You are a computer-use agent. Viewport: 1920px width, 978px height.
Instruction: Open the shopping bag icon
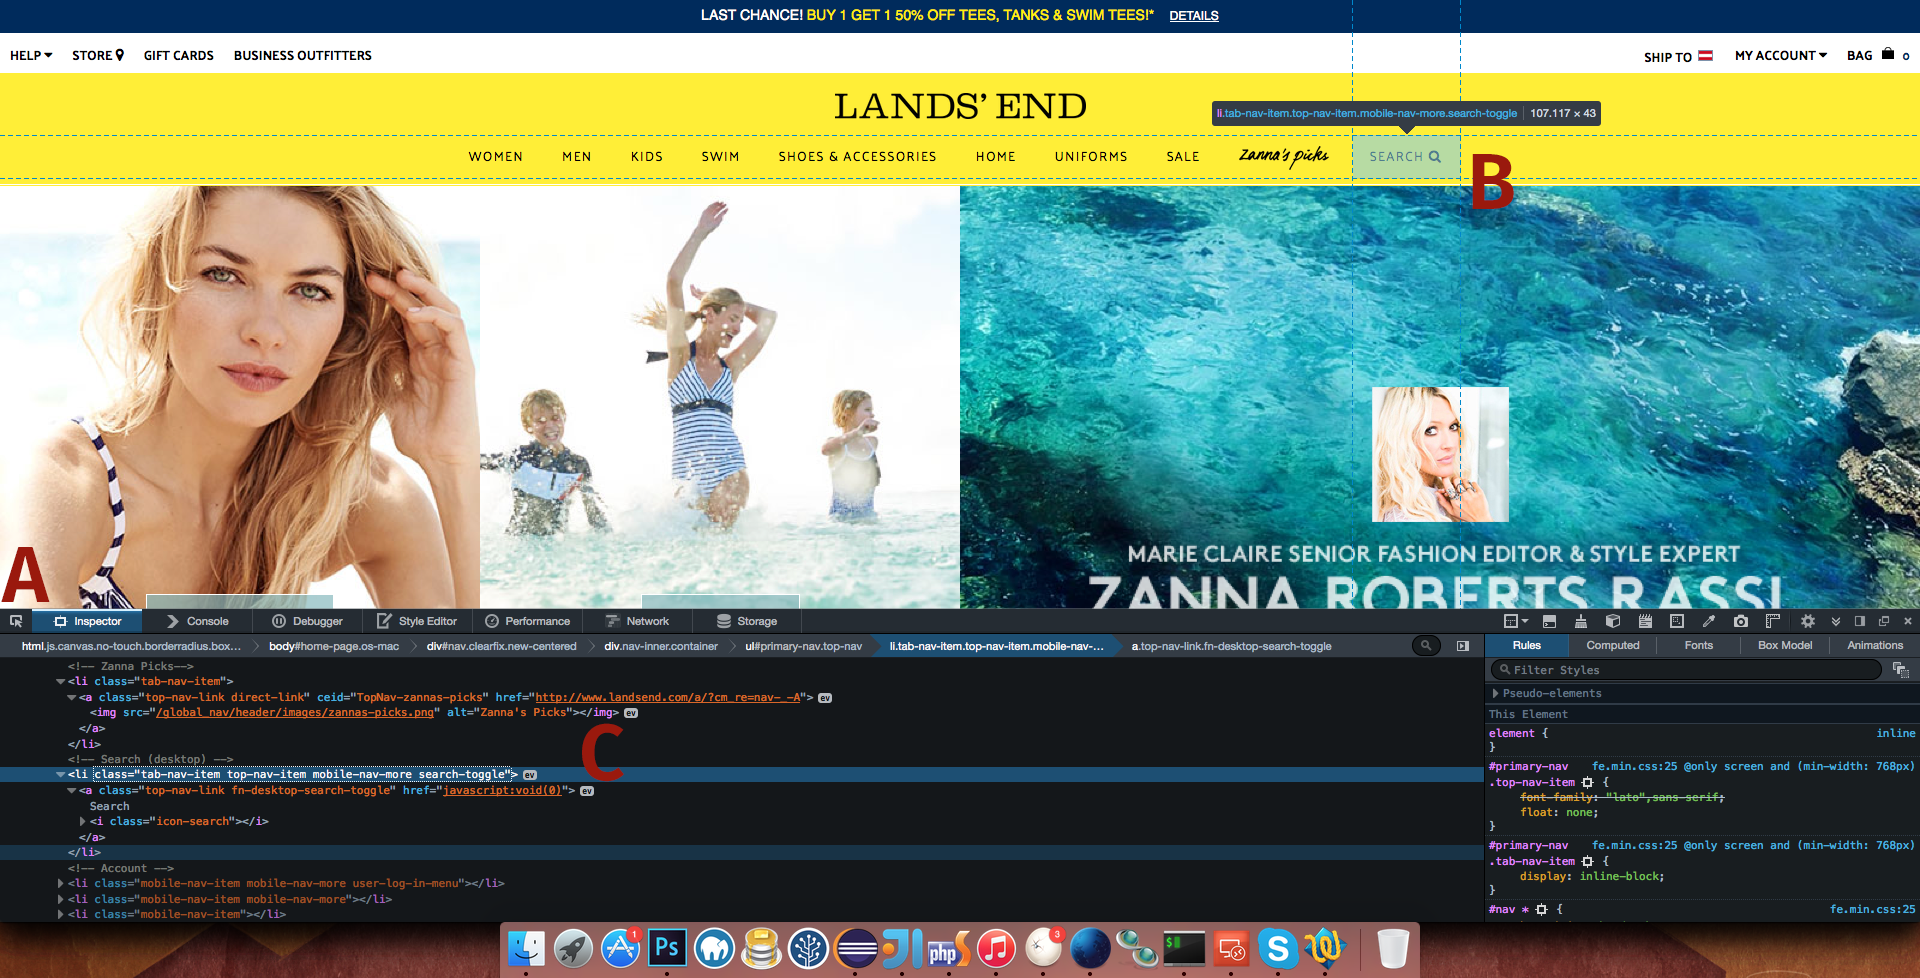coord(1888,54)
